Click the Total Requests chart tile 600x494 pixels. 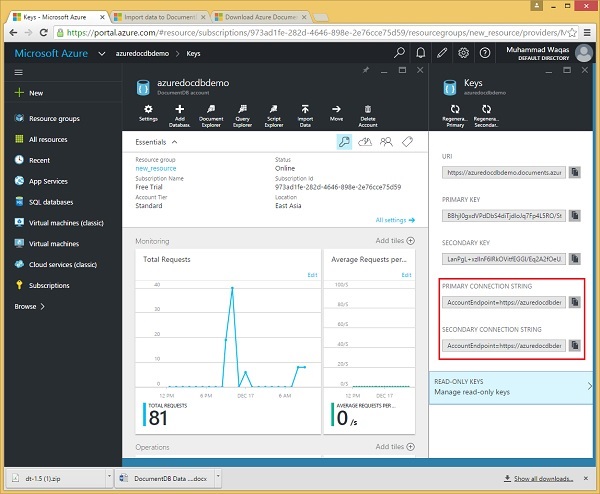point(228,341)
